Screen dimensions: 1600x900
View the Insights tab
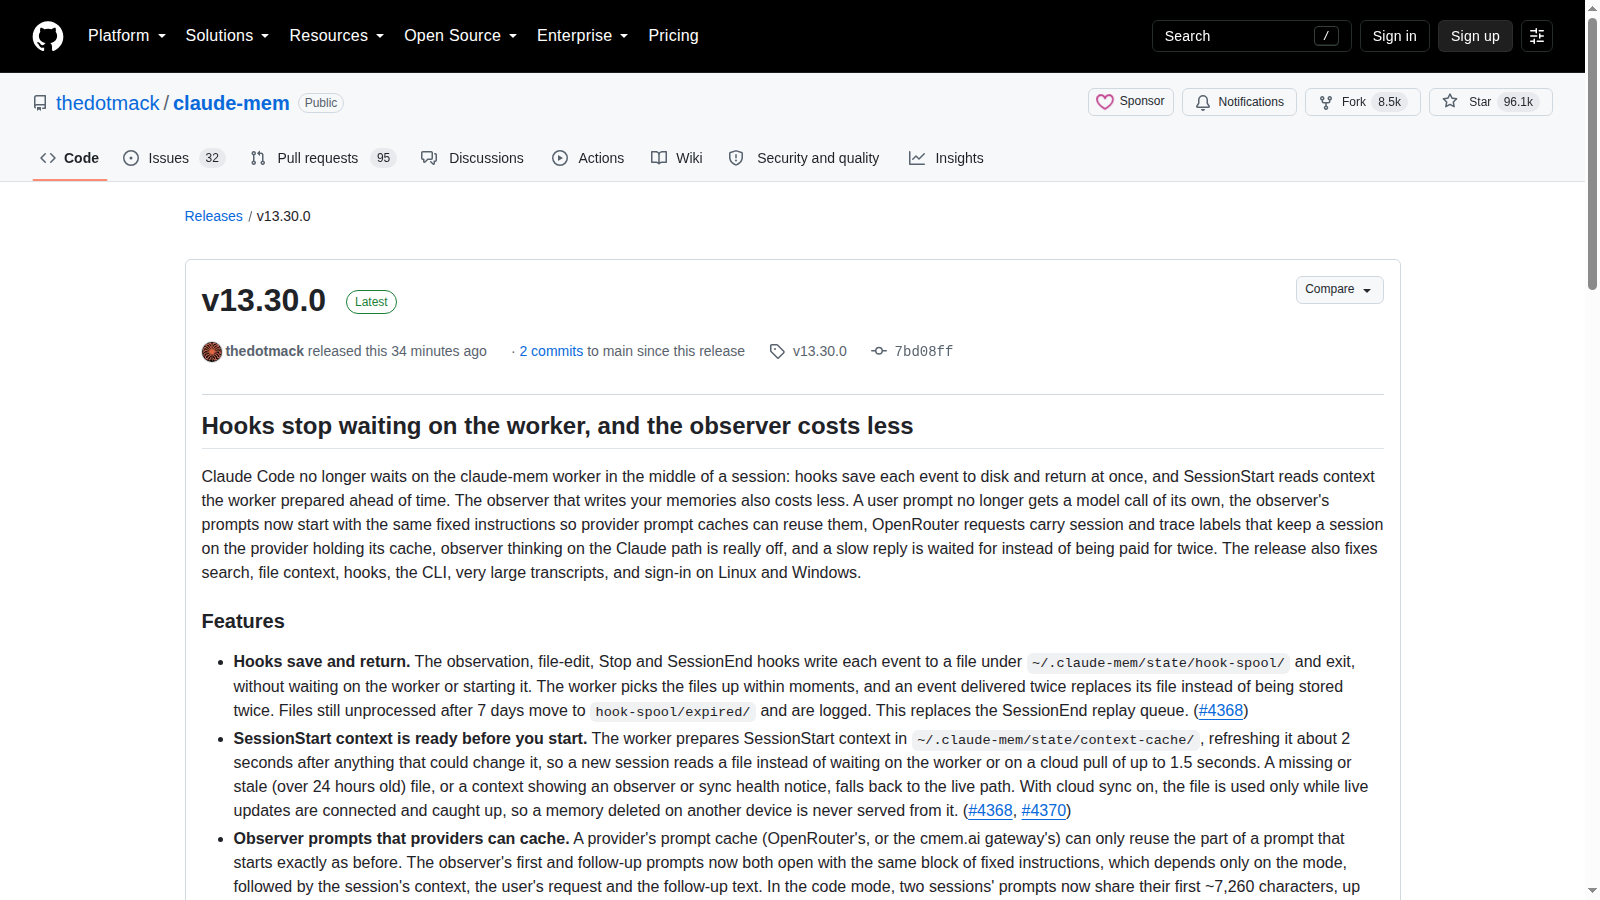coord(946,158)
